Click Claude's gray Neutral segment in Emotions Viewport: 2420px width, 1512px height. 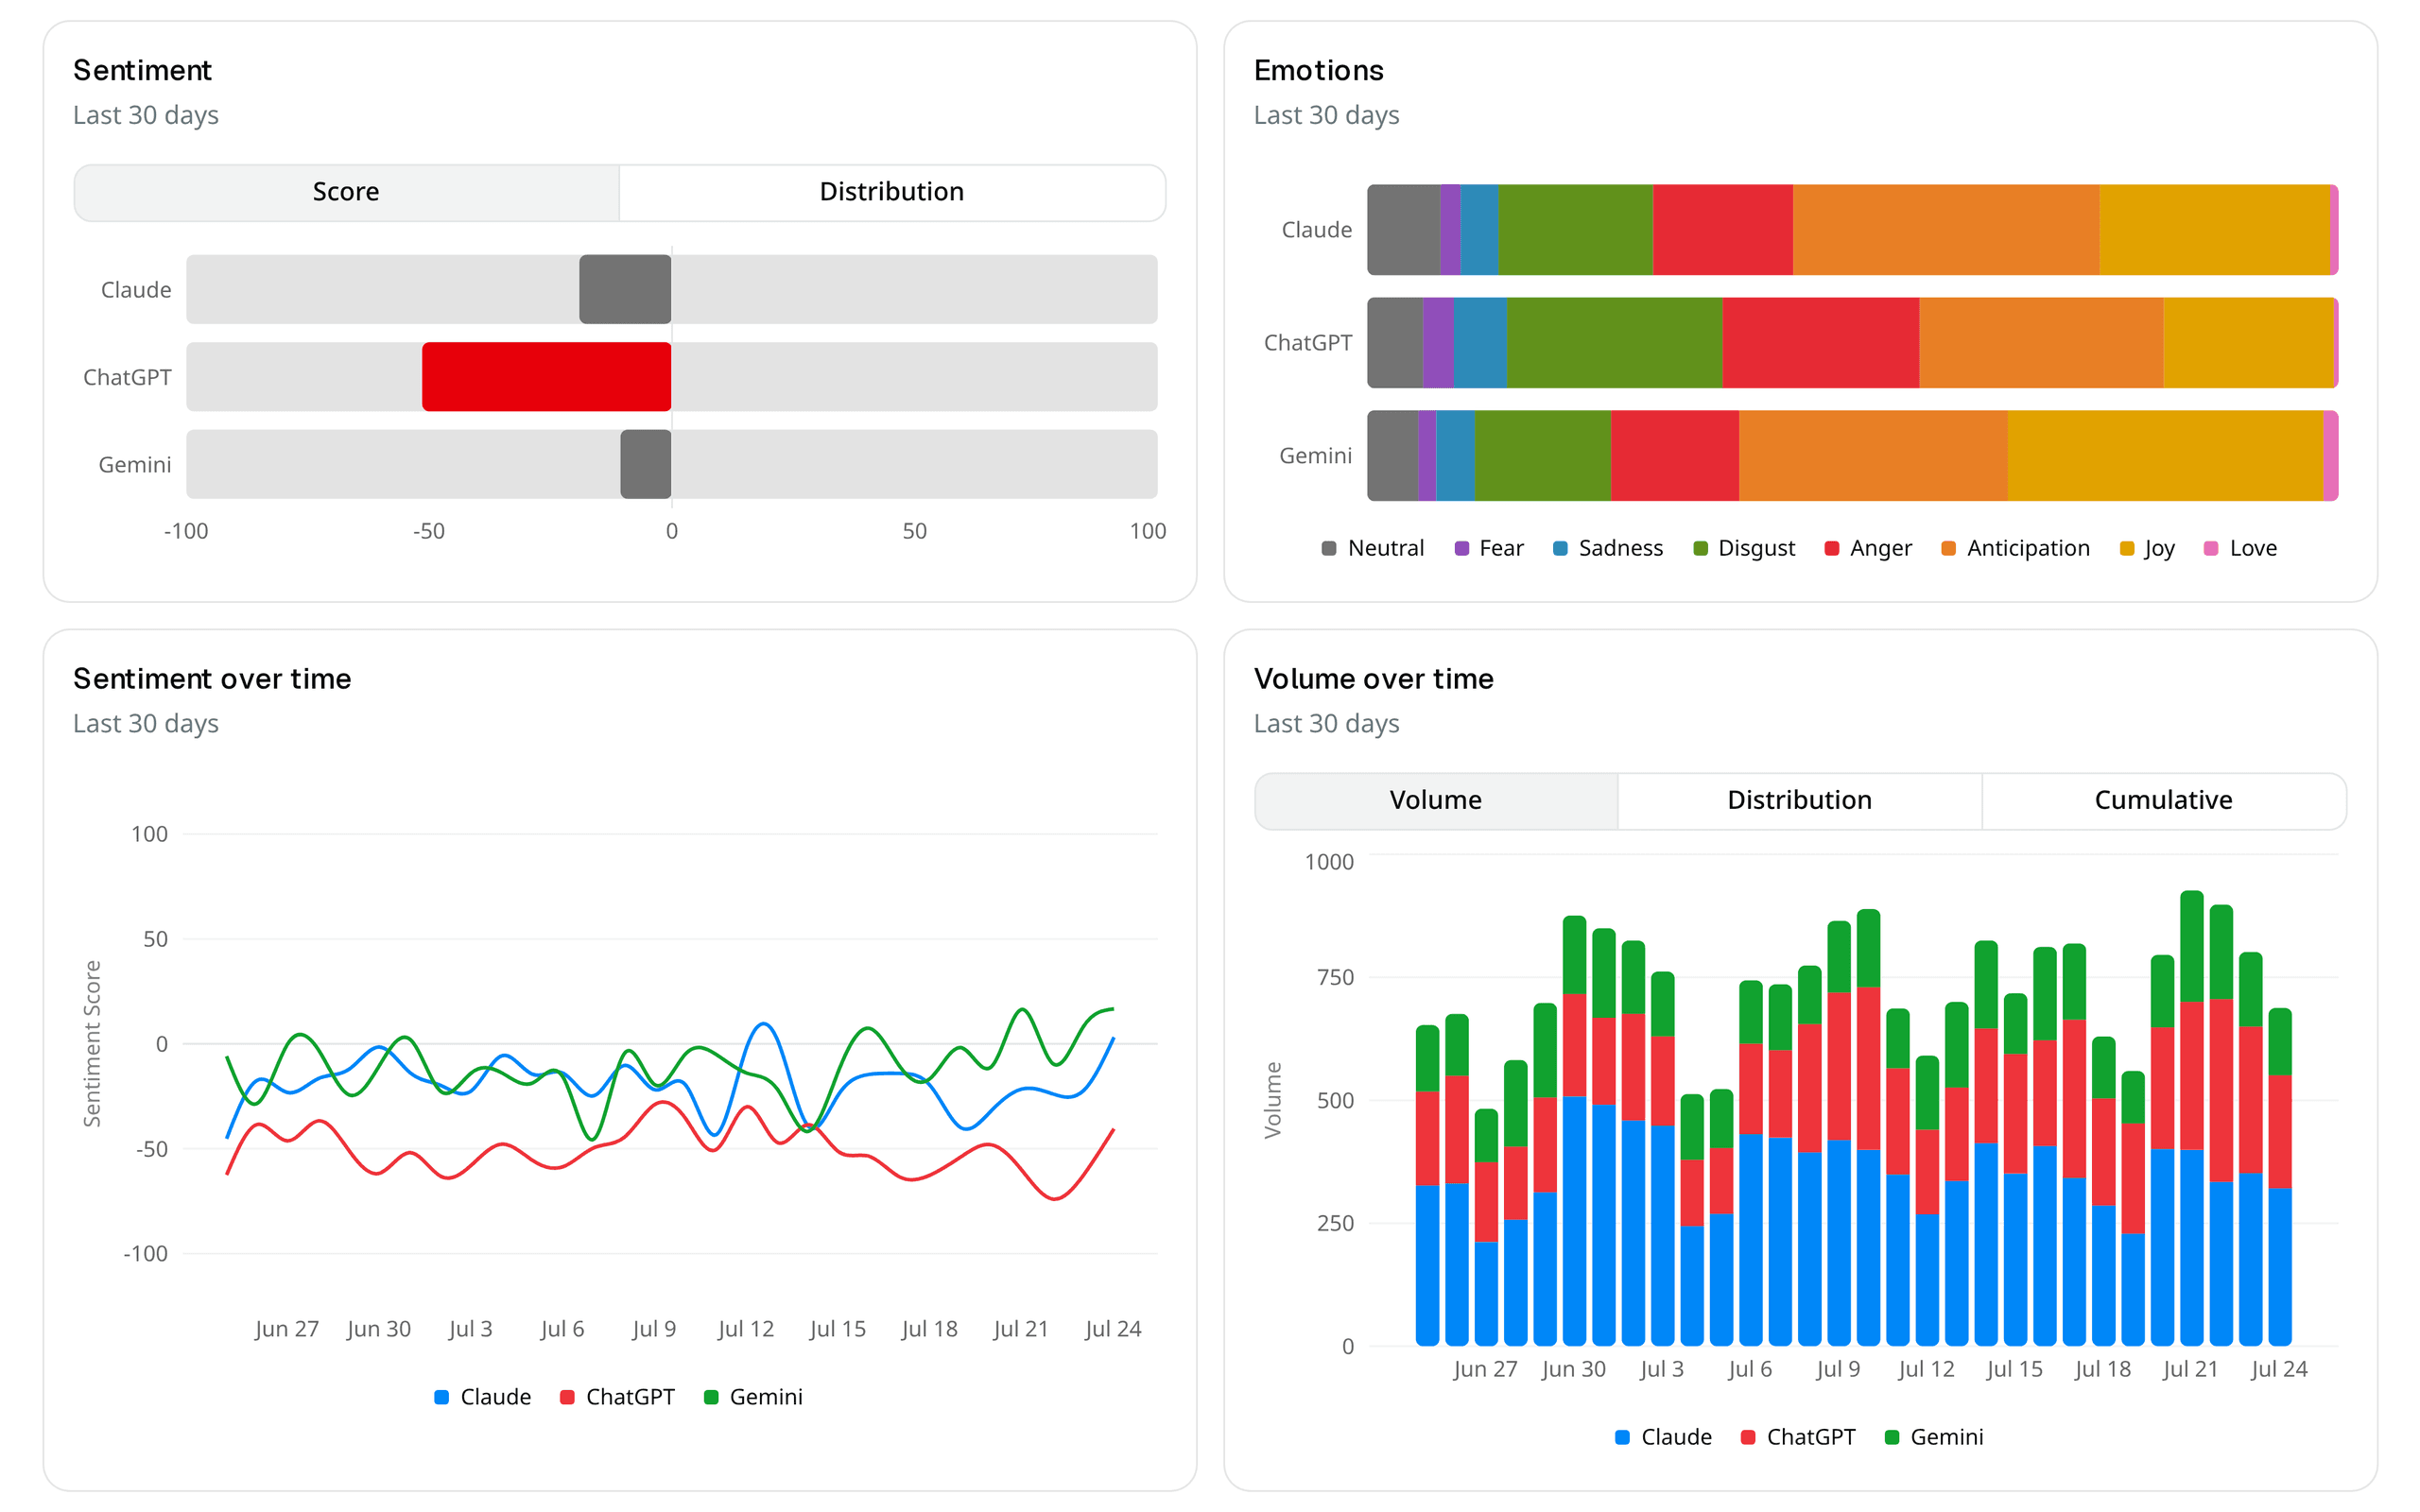1404,230
